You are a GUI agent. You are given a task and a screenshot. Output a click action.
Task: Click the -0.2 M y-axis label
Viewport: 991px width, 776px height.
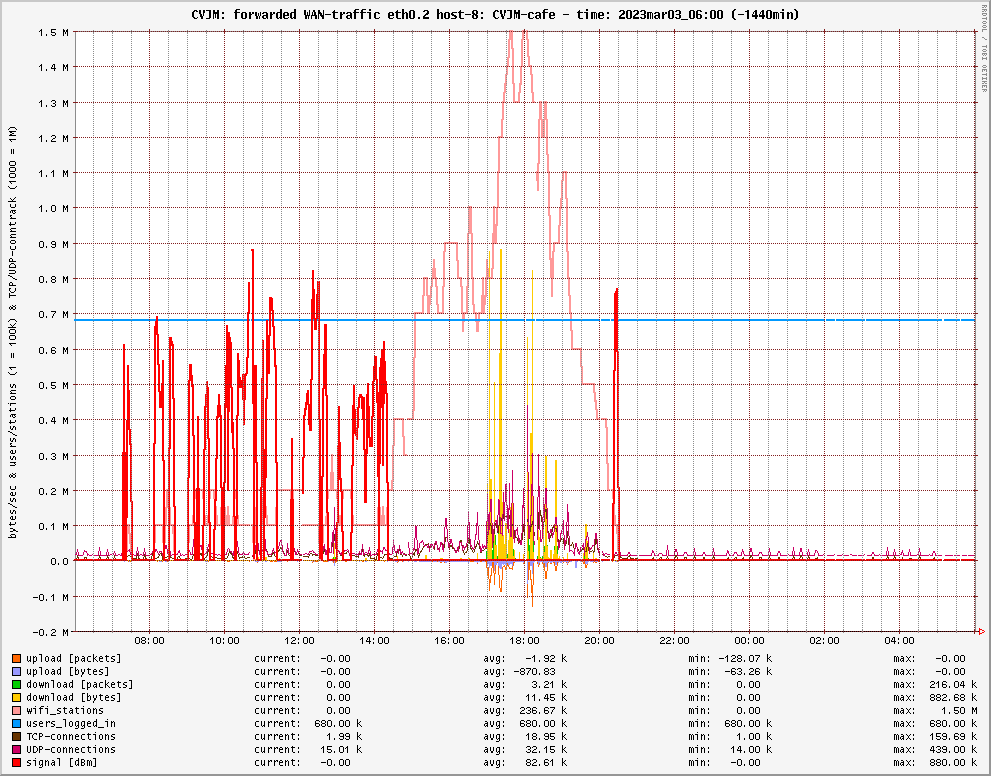(53, 632)
